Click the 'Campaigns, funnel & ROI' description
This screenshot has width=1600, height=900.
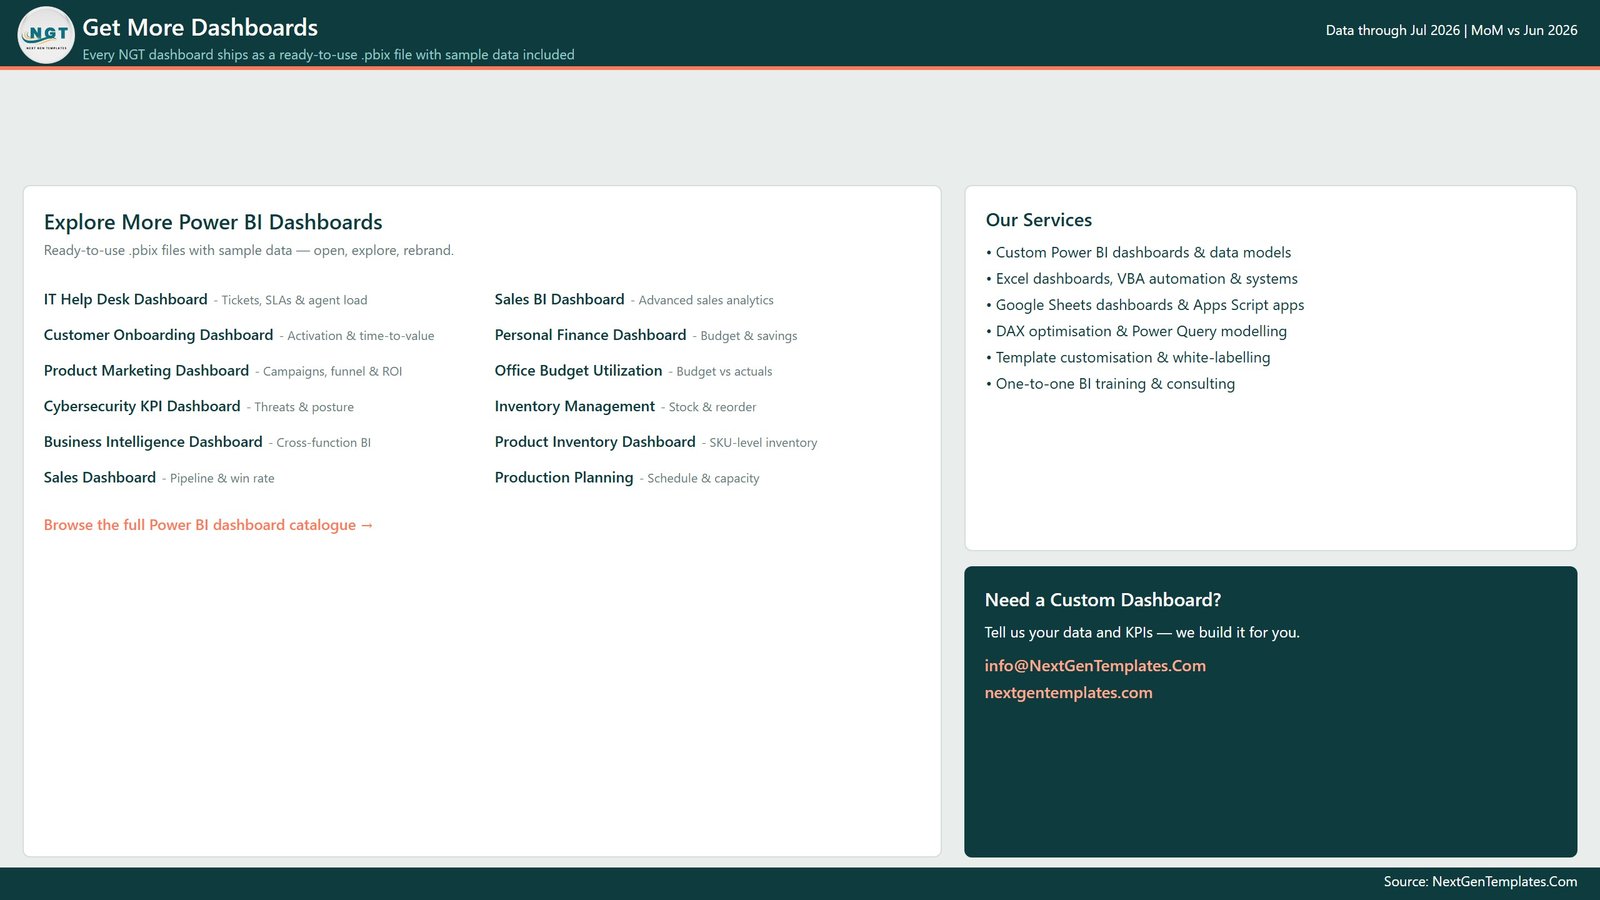332,372
